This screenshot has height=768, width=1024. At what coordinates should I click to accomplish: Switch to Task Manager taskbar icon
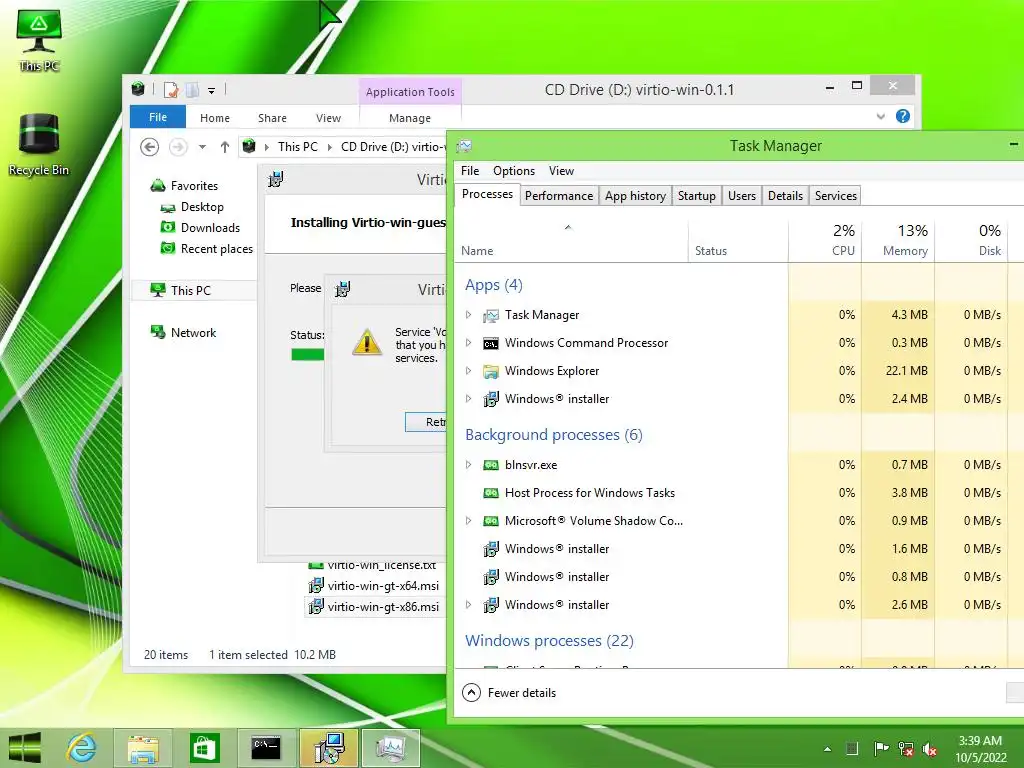point(391,748)
